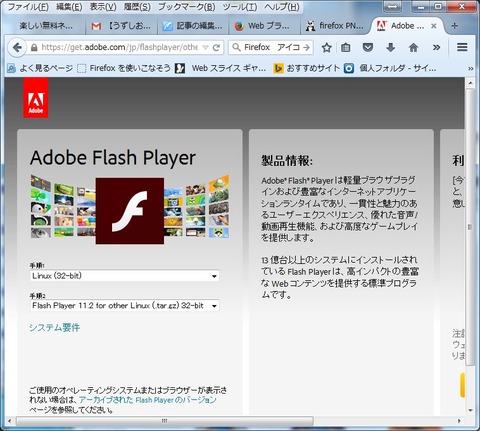Expand the bookmarks toolbar overflow chevron

[470, 68]
